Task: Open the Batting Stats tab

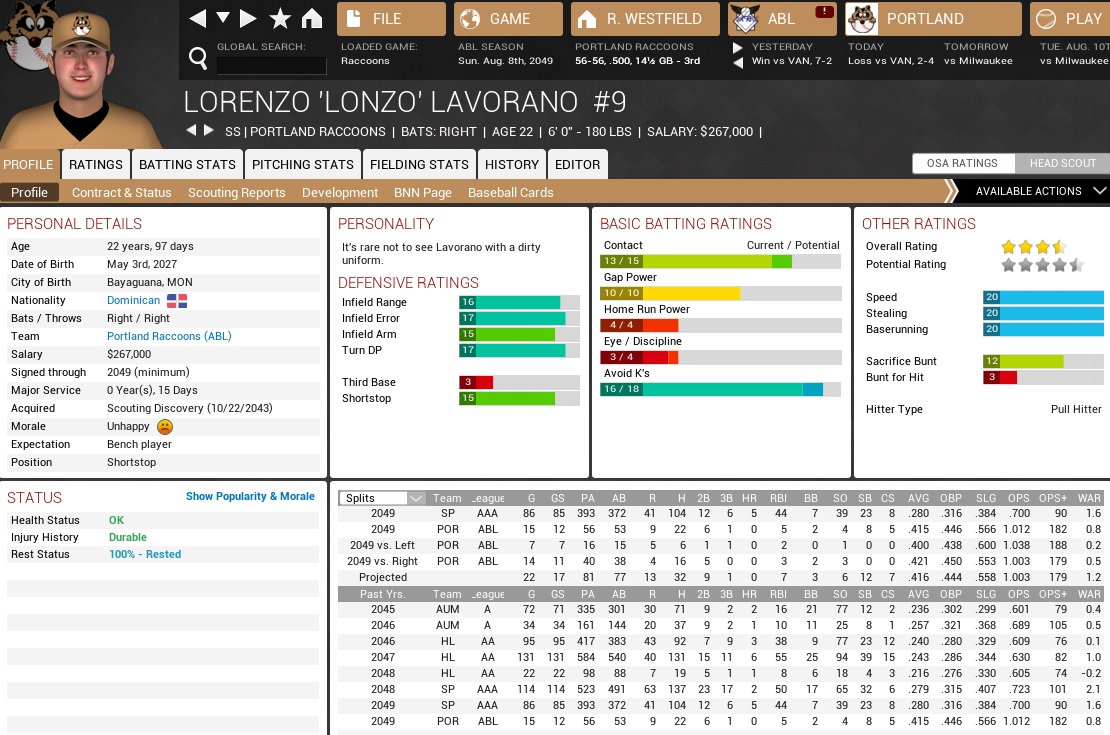Action: [x=187, y=164]
